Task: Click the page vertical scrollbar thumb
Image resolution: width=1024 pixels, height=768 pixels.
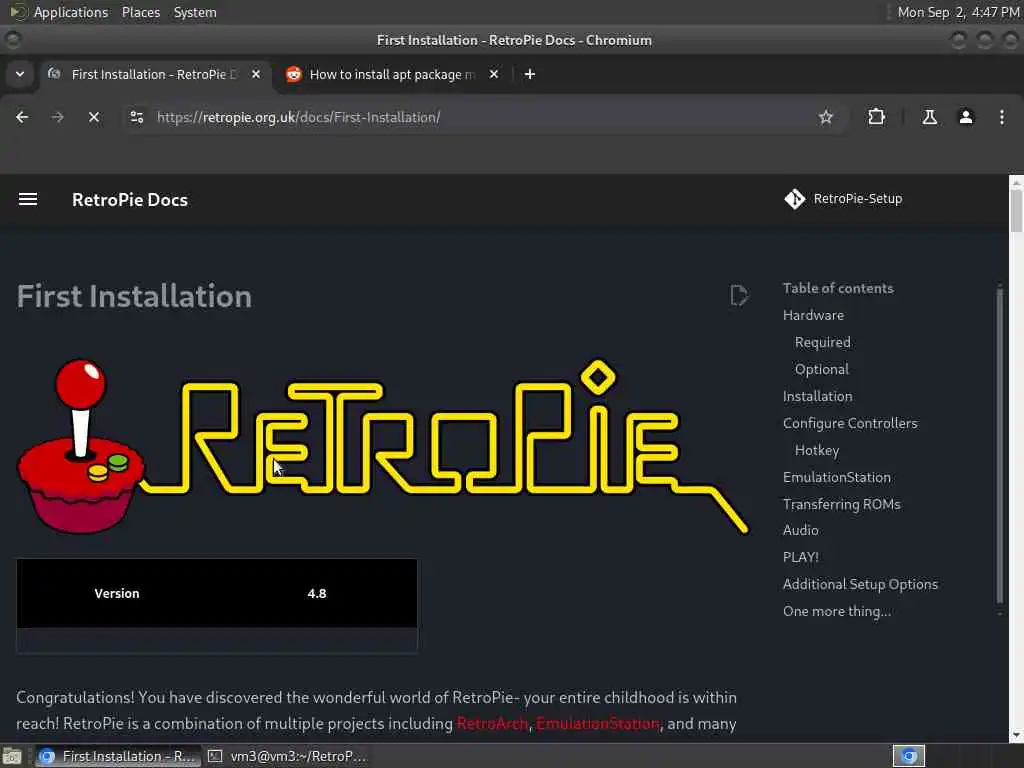Action: pos(1016,210)
